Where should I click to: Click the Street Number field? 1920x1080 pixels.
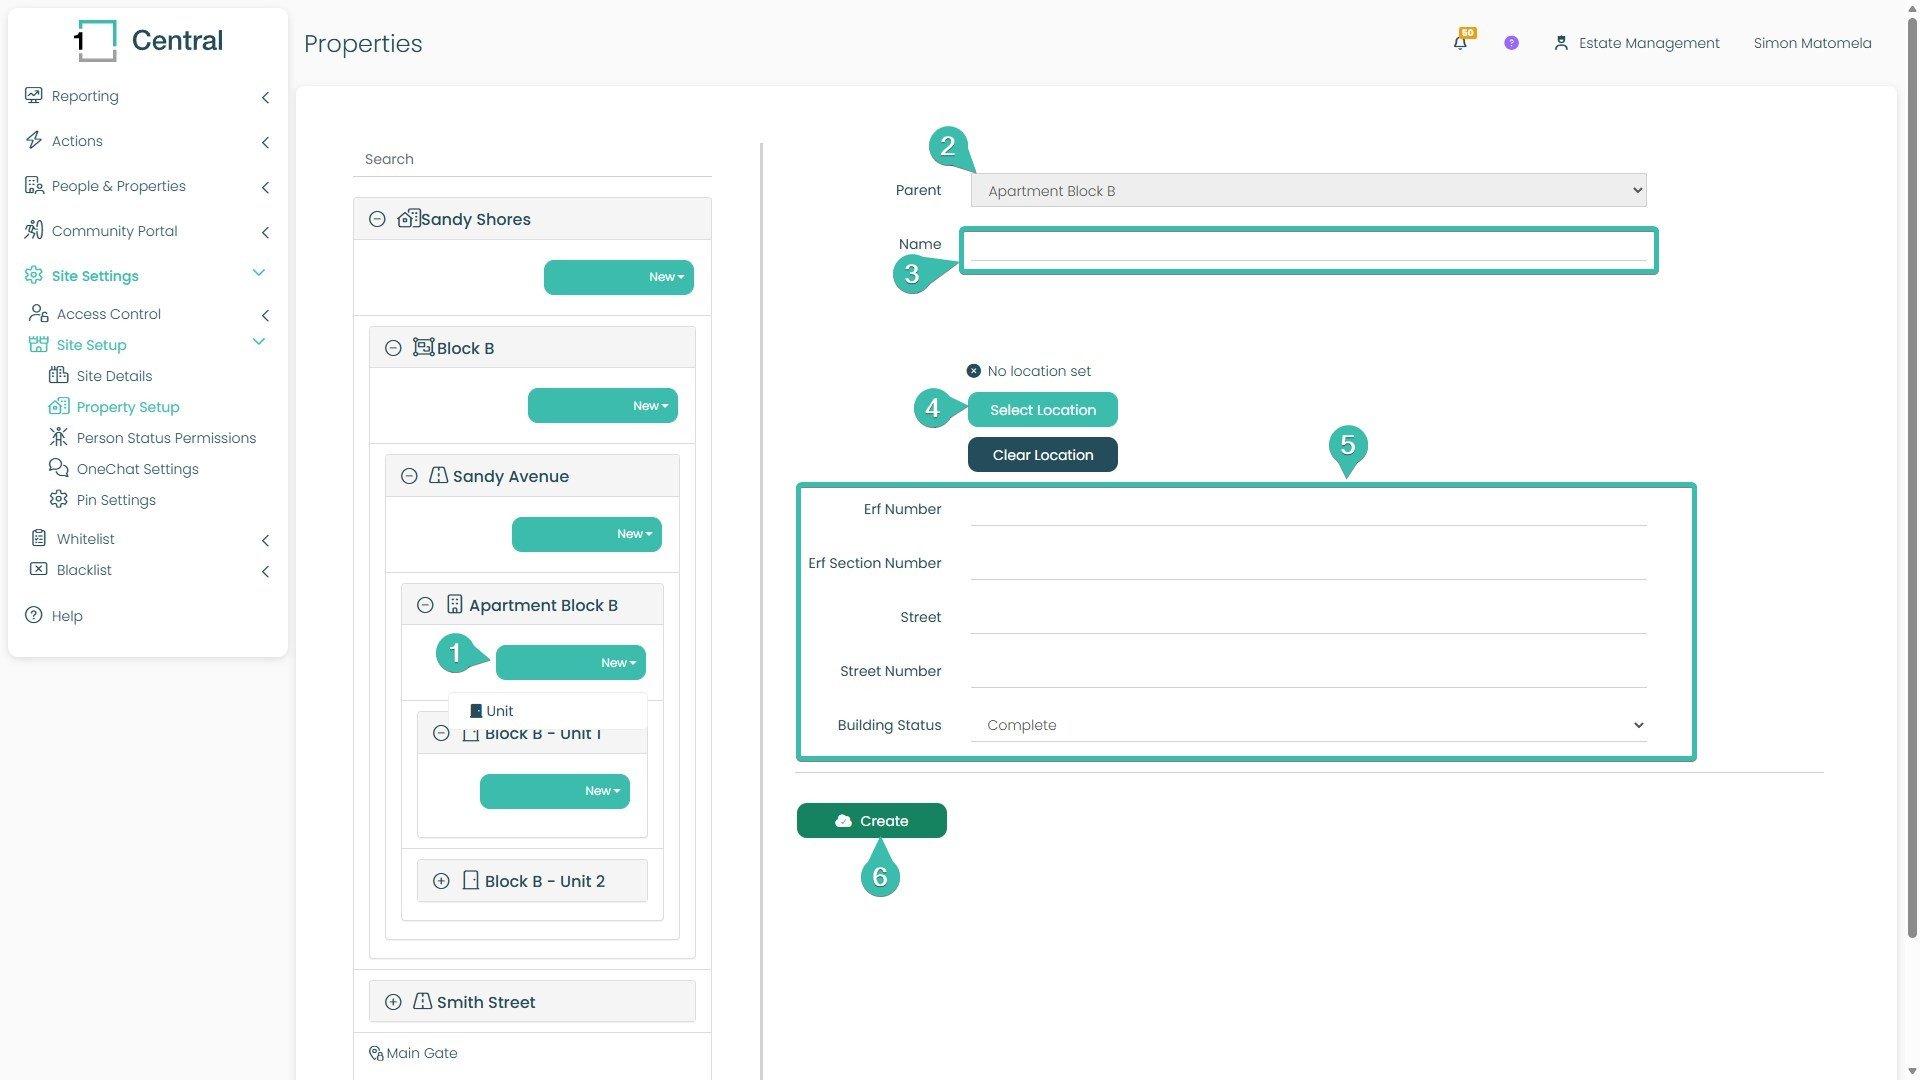pyautogui.click(x=1308, y=671)
